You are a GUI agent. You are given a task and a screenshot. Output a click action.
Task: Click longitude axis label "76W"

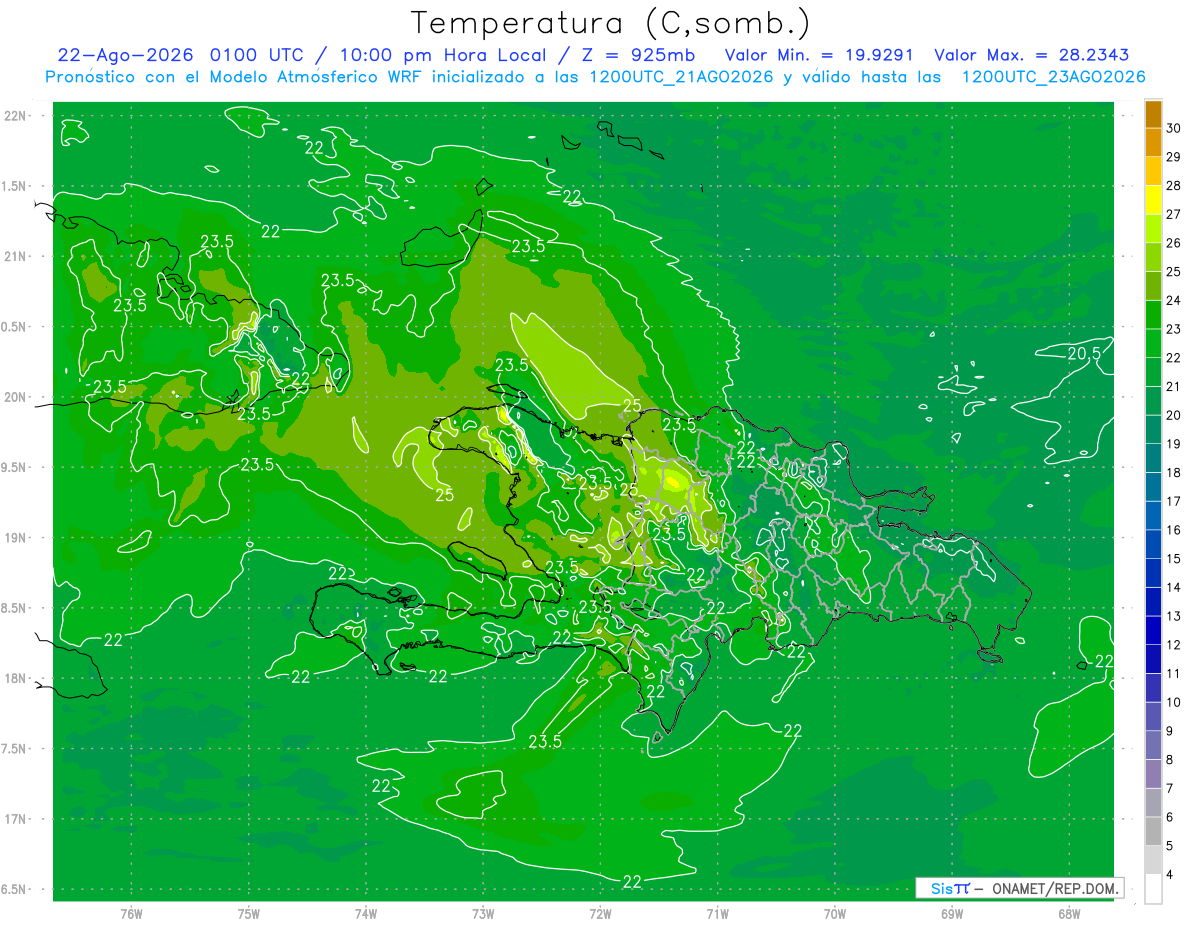pyautogui.click(x=131, y=914)
